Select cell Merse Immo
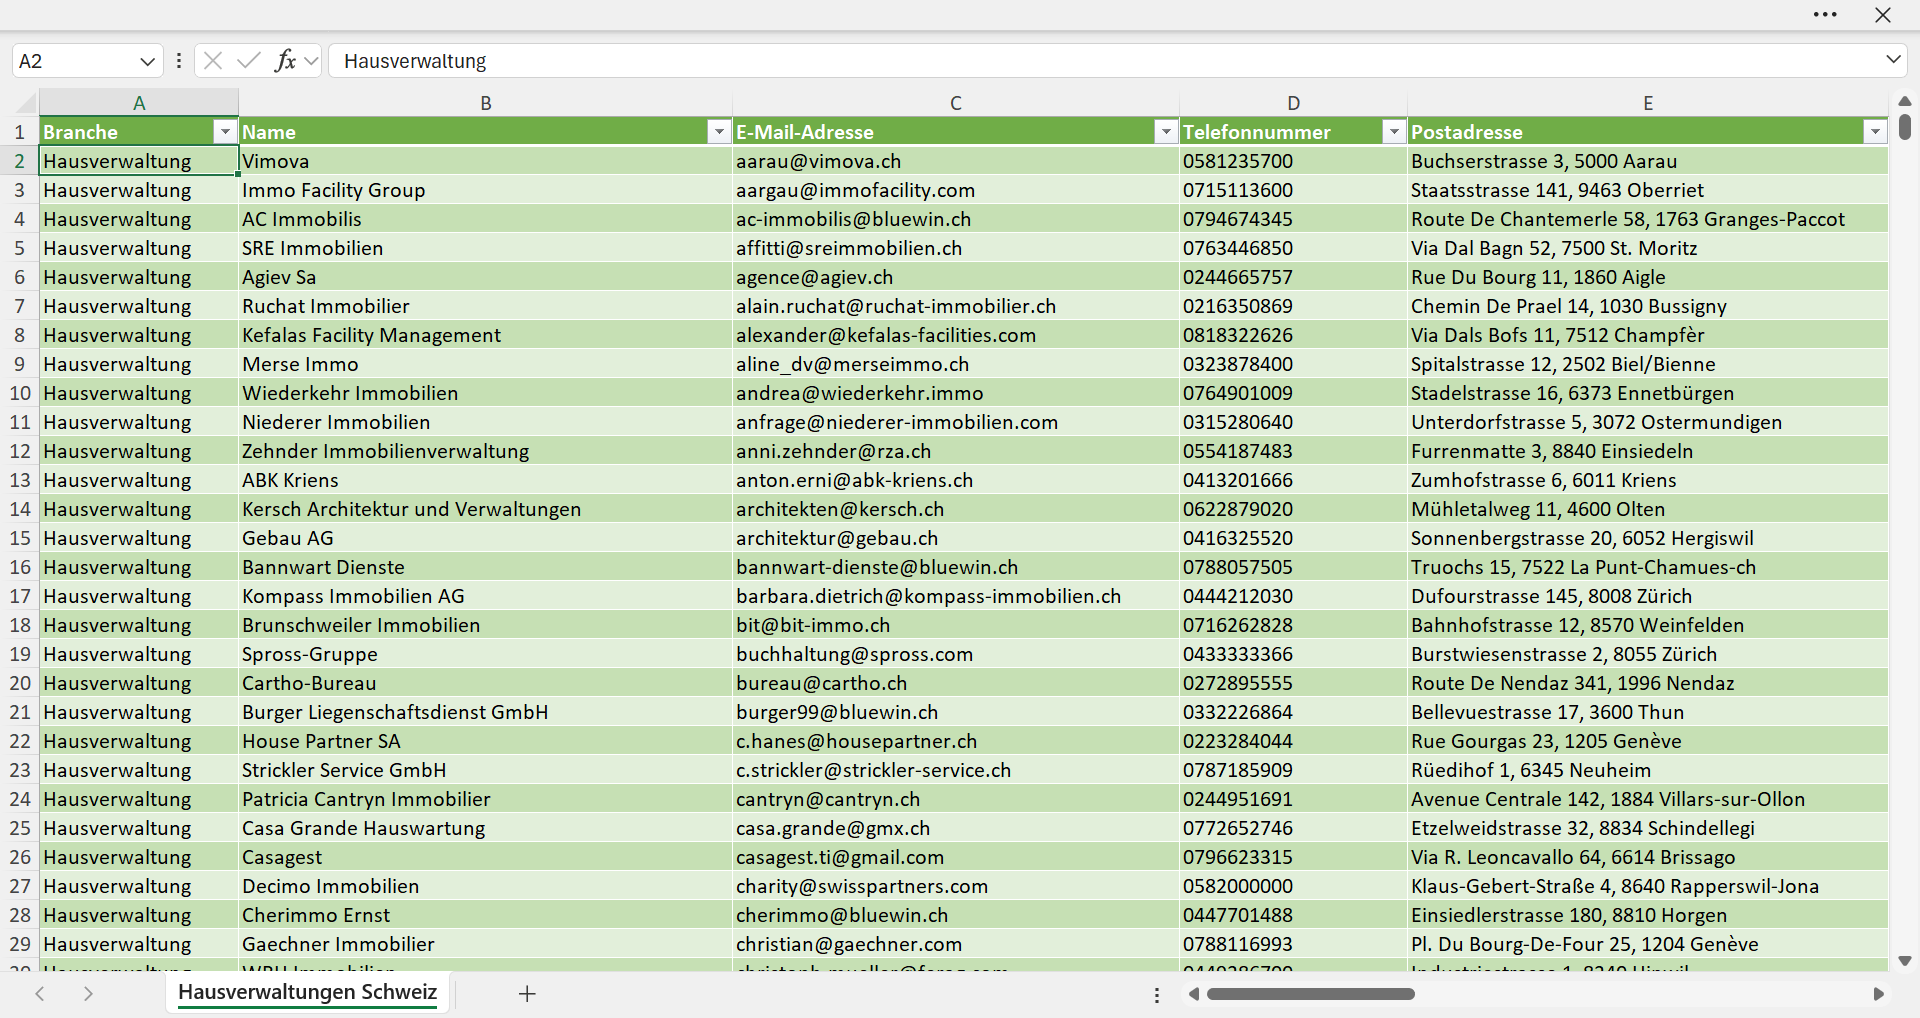This screenshot has width=1920, height=1018. 486,364
